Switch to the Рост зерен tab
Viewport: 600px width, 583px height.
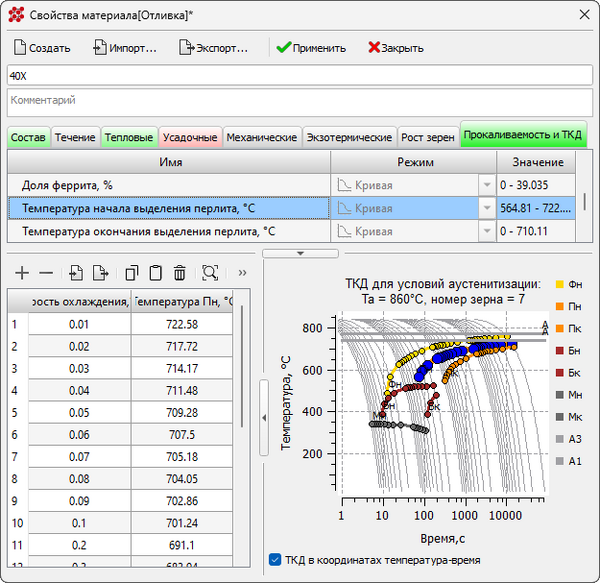coord(428,137)
